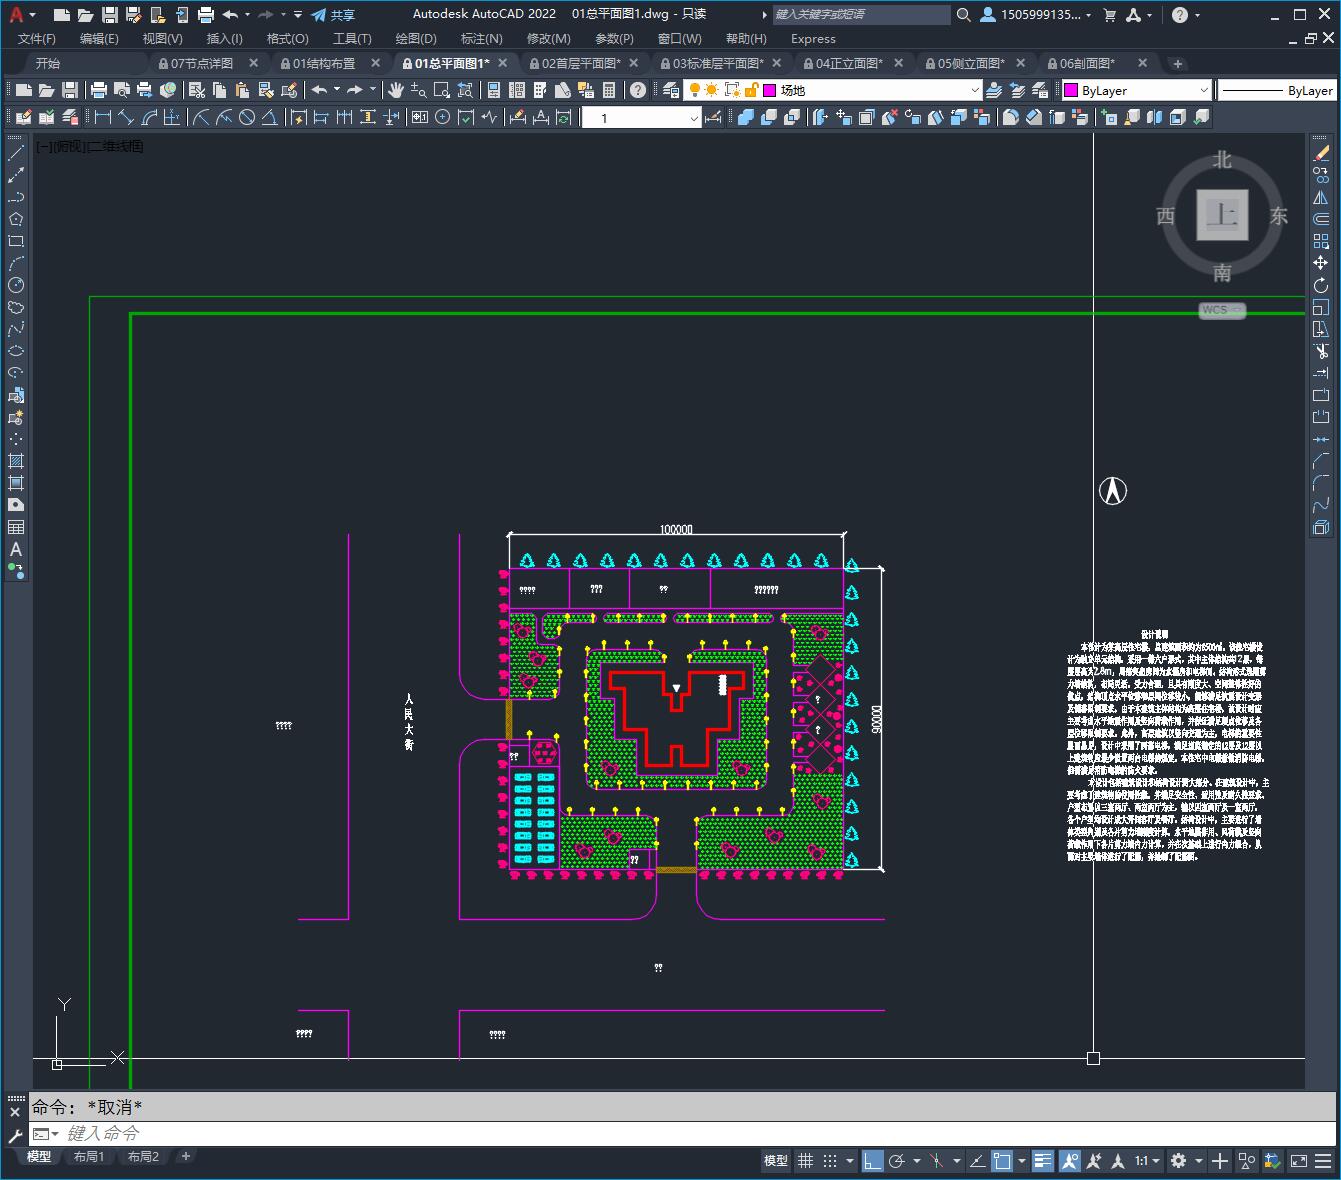The height and width of the screenshot is (1180, 1341).
Task: Open the annotation scale 1:1 dropdown
Action: point(1147,1161)
